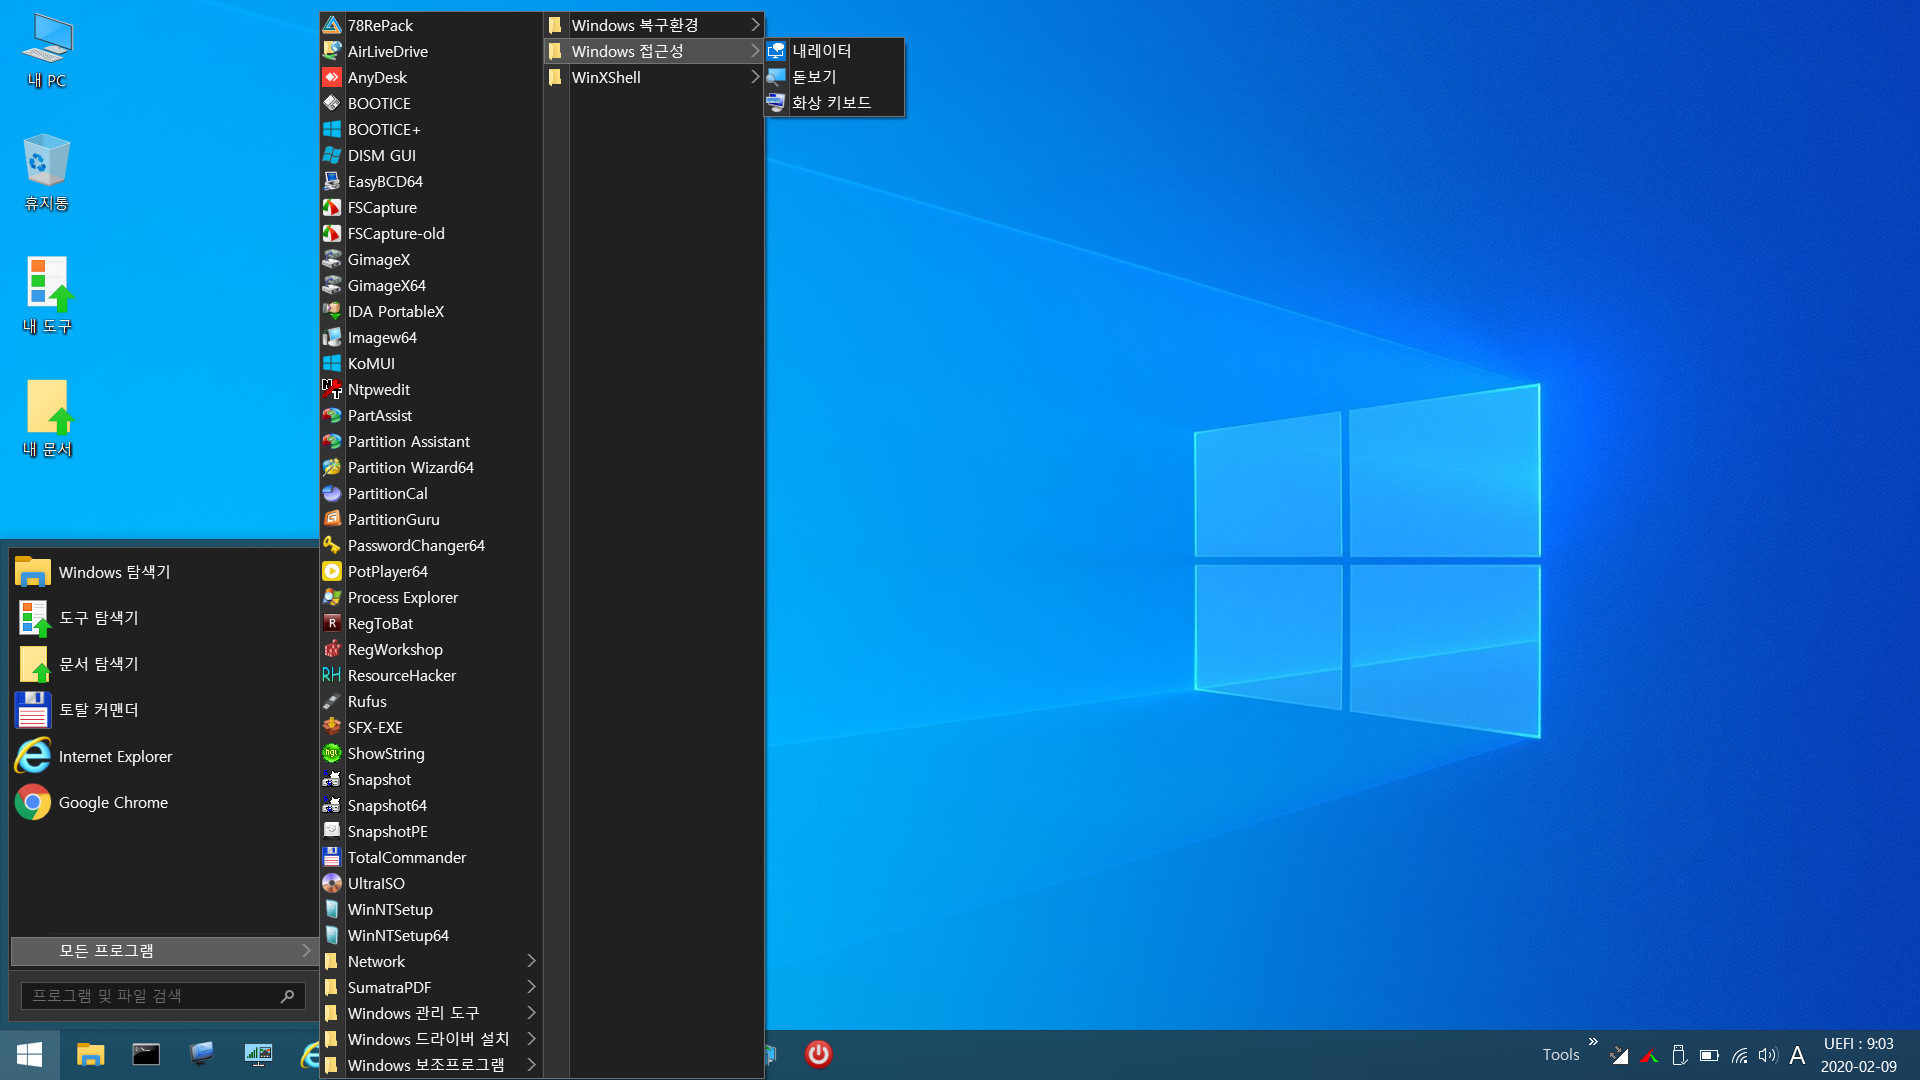Select 돋보기 magnifier entry
This screenshot has height=1080, width=1920.
[x=834, y=77]
